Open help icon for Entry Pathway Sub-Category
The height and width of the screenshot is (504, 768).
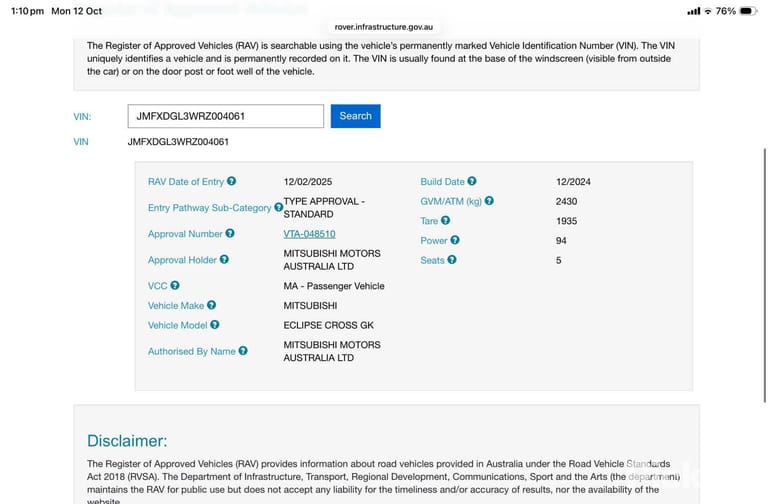coord(278,207)
